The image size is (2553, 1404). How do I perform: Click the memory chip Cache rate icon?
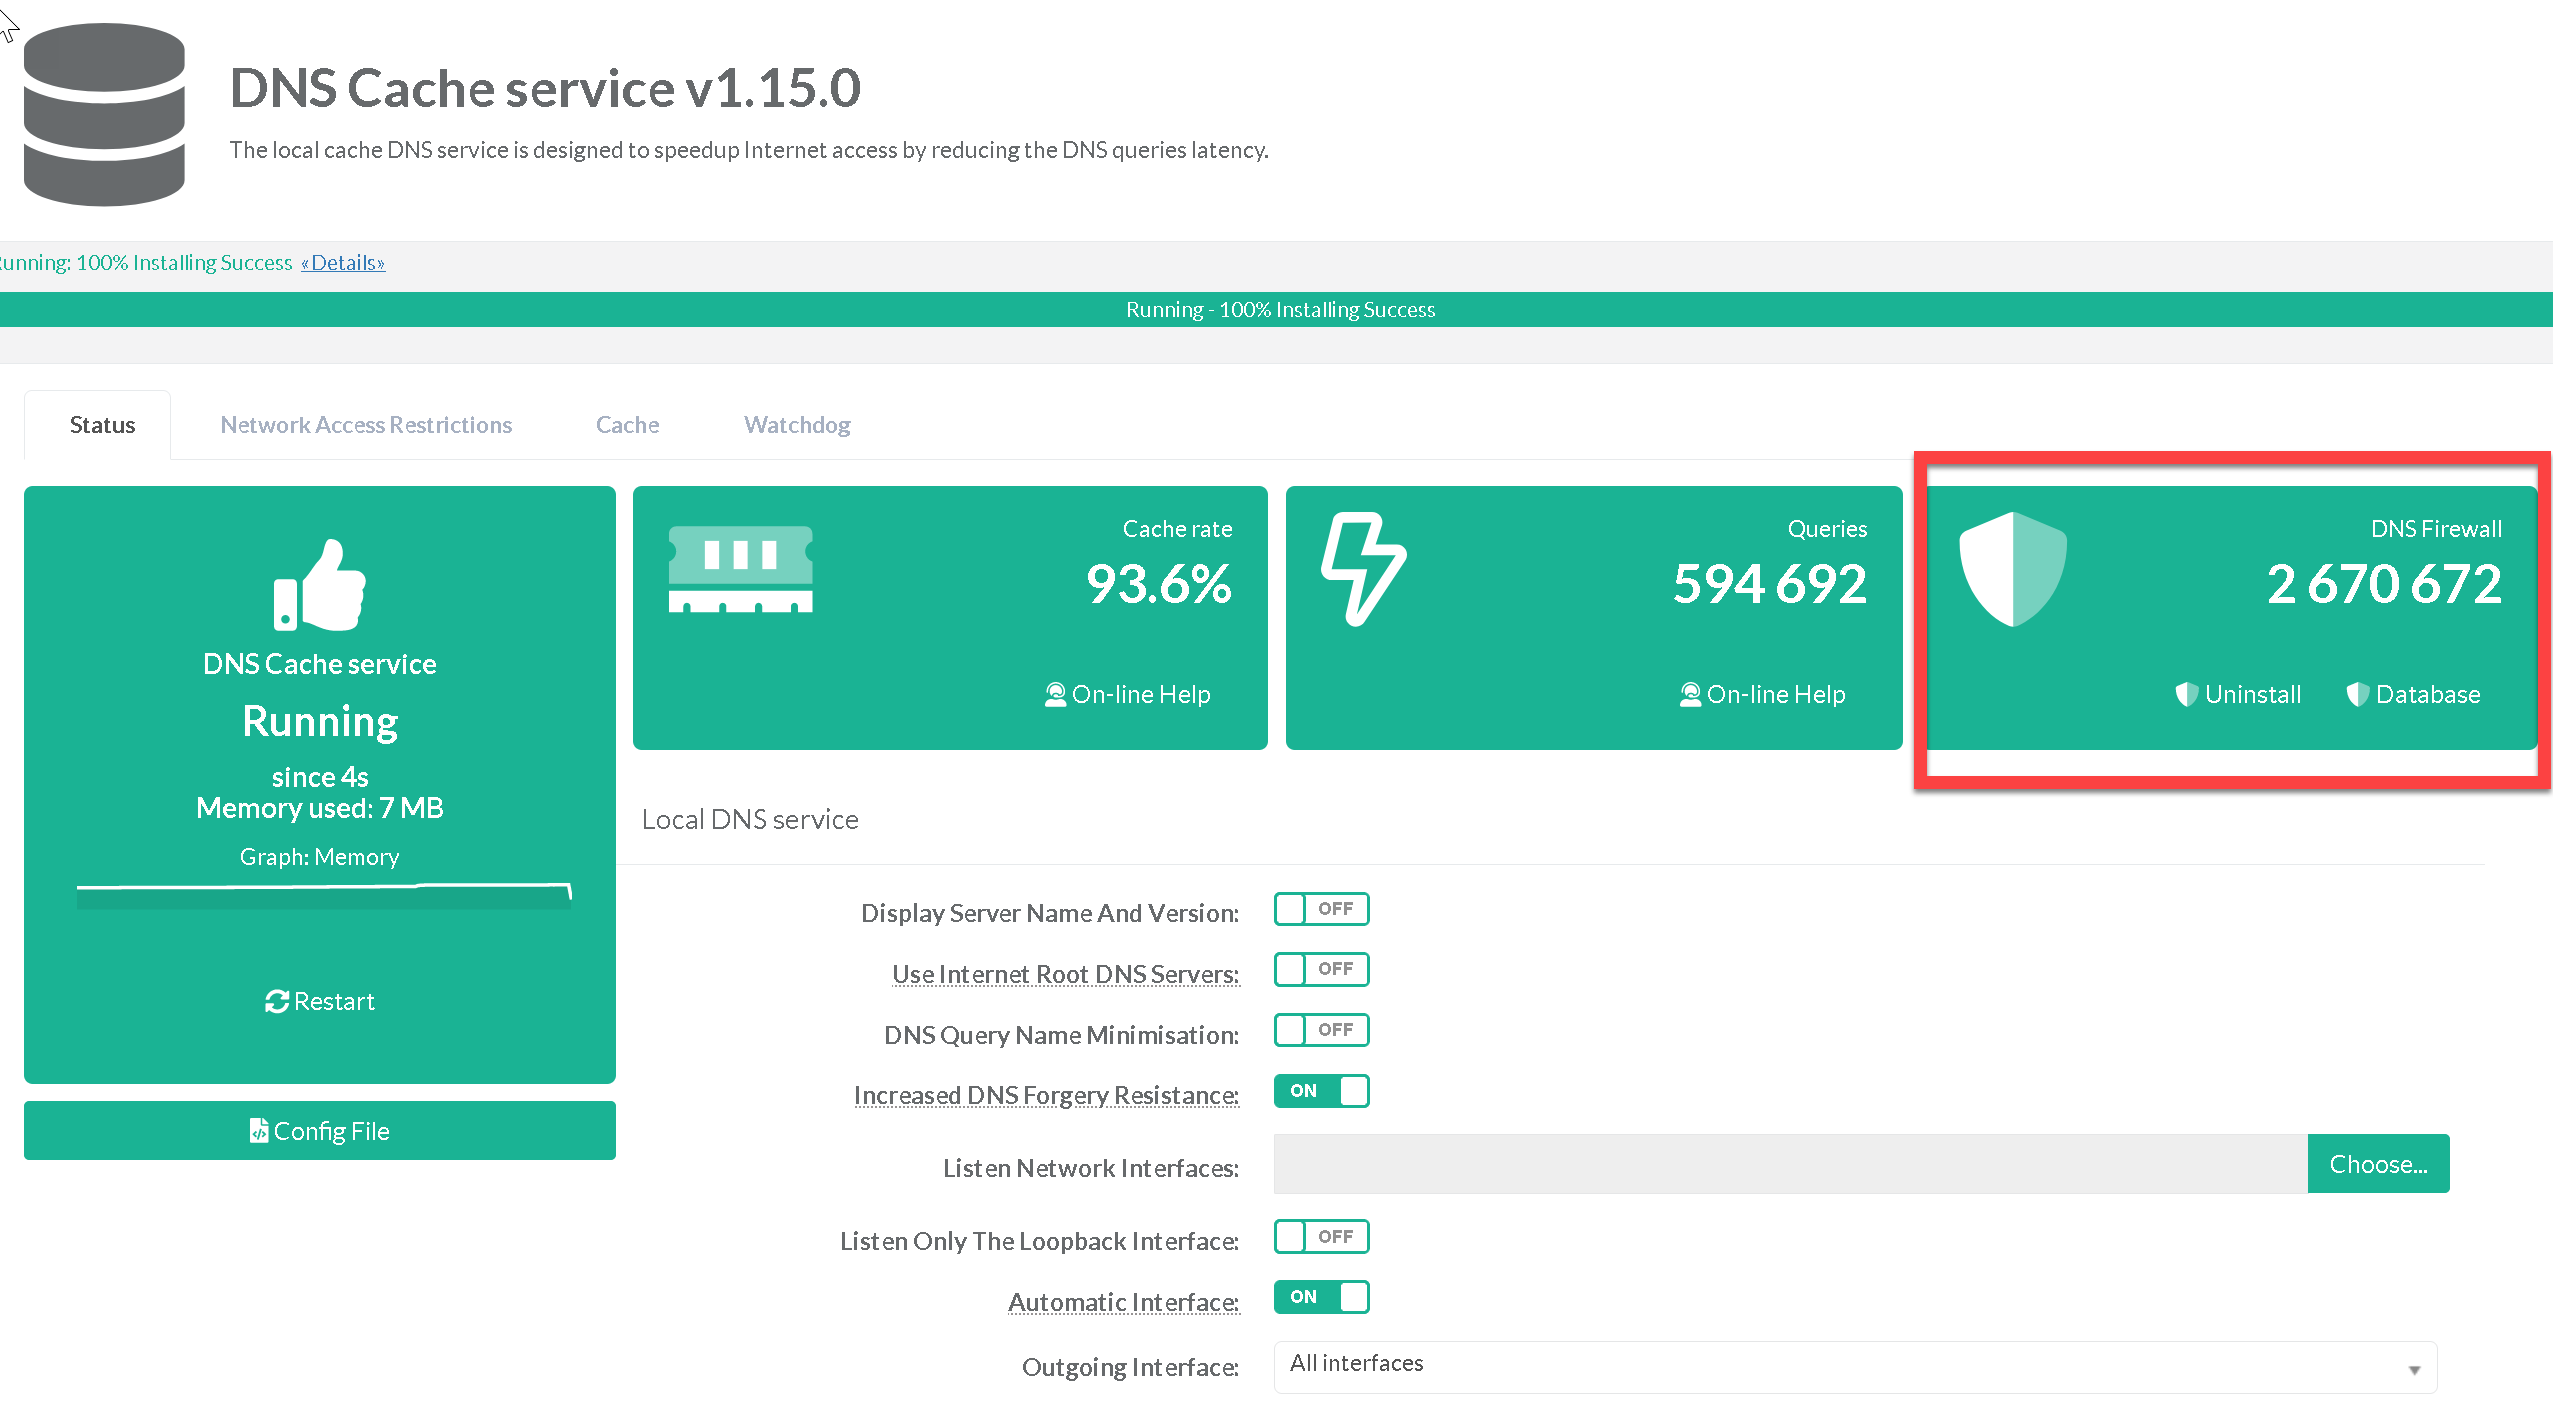point(740,569)
